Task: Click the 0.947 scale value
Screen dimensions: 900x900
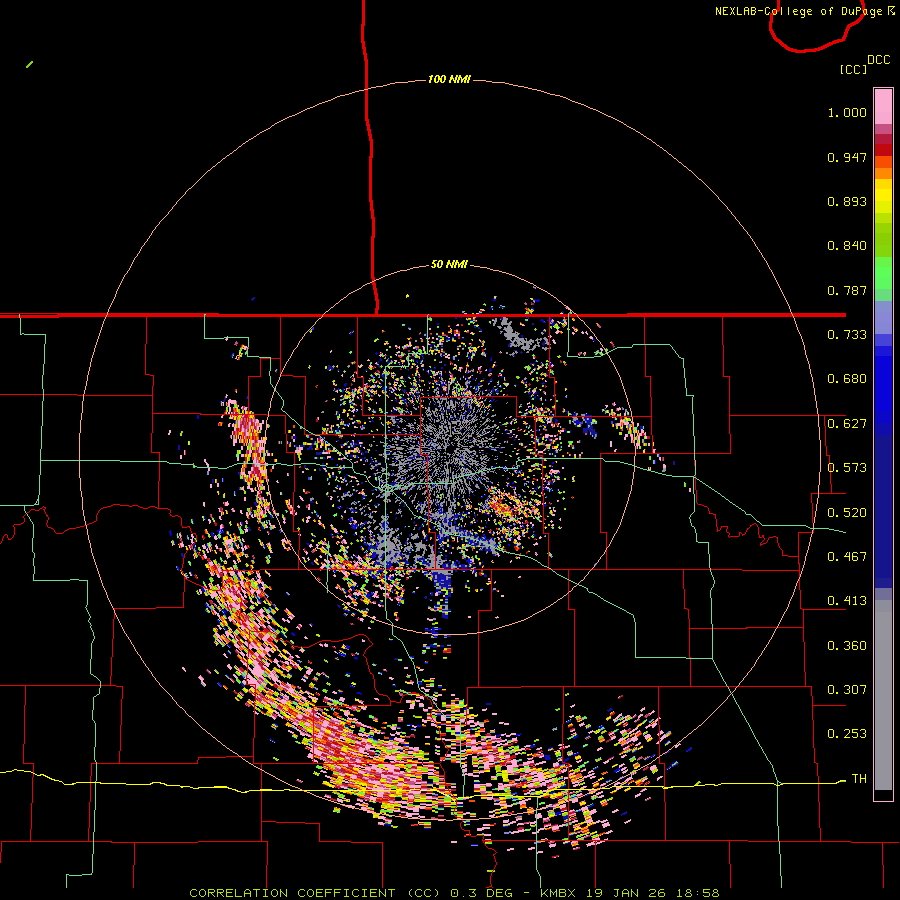Action: pos(847,157)
